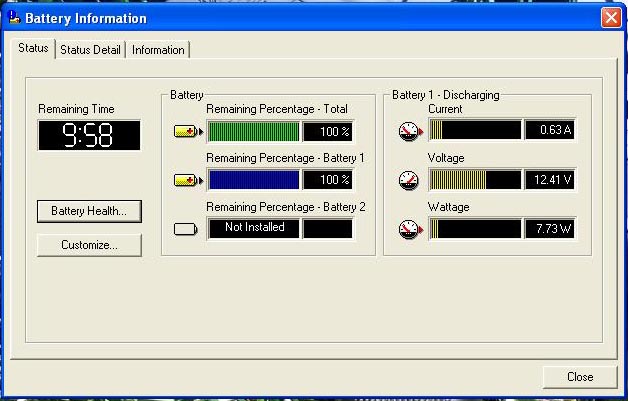Image resolution: width=628 pixels, height=401 pixels.
Task: Open the Information tab
Action: click(158, 50)
